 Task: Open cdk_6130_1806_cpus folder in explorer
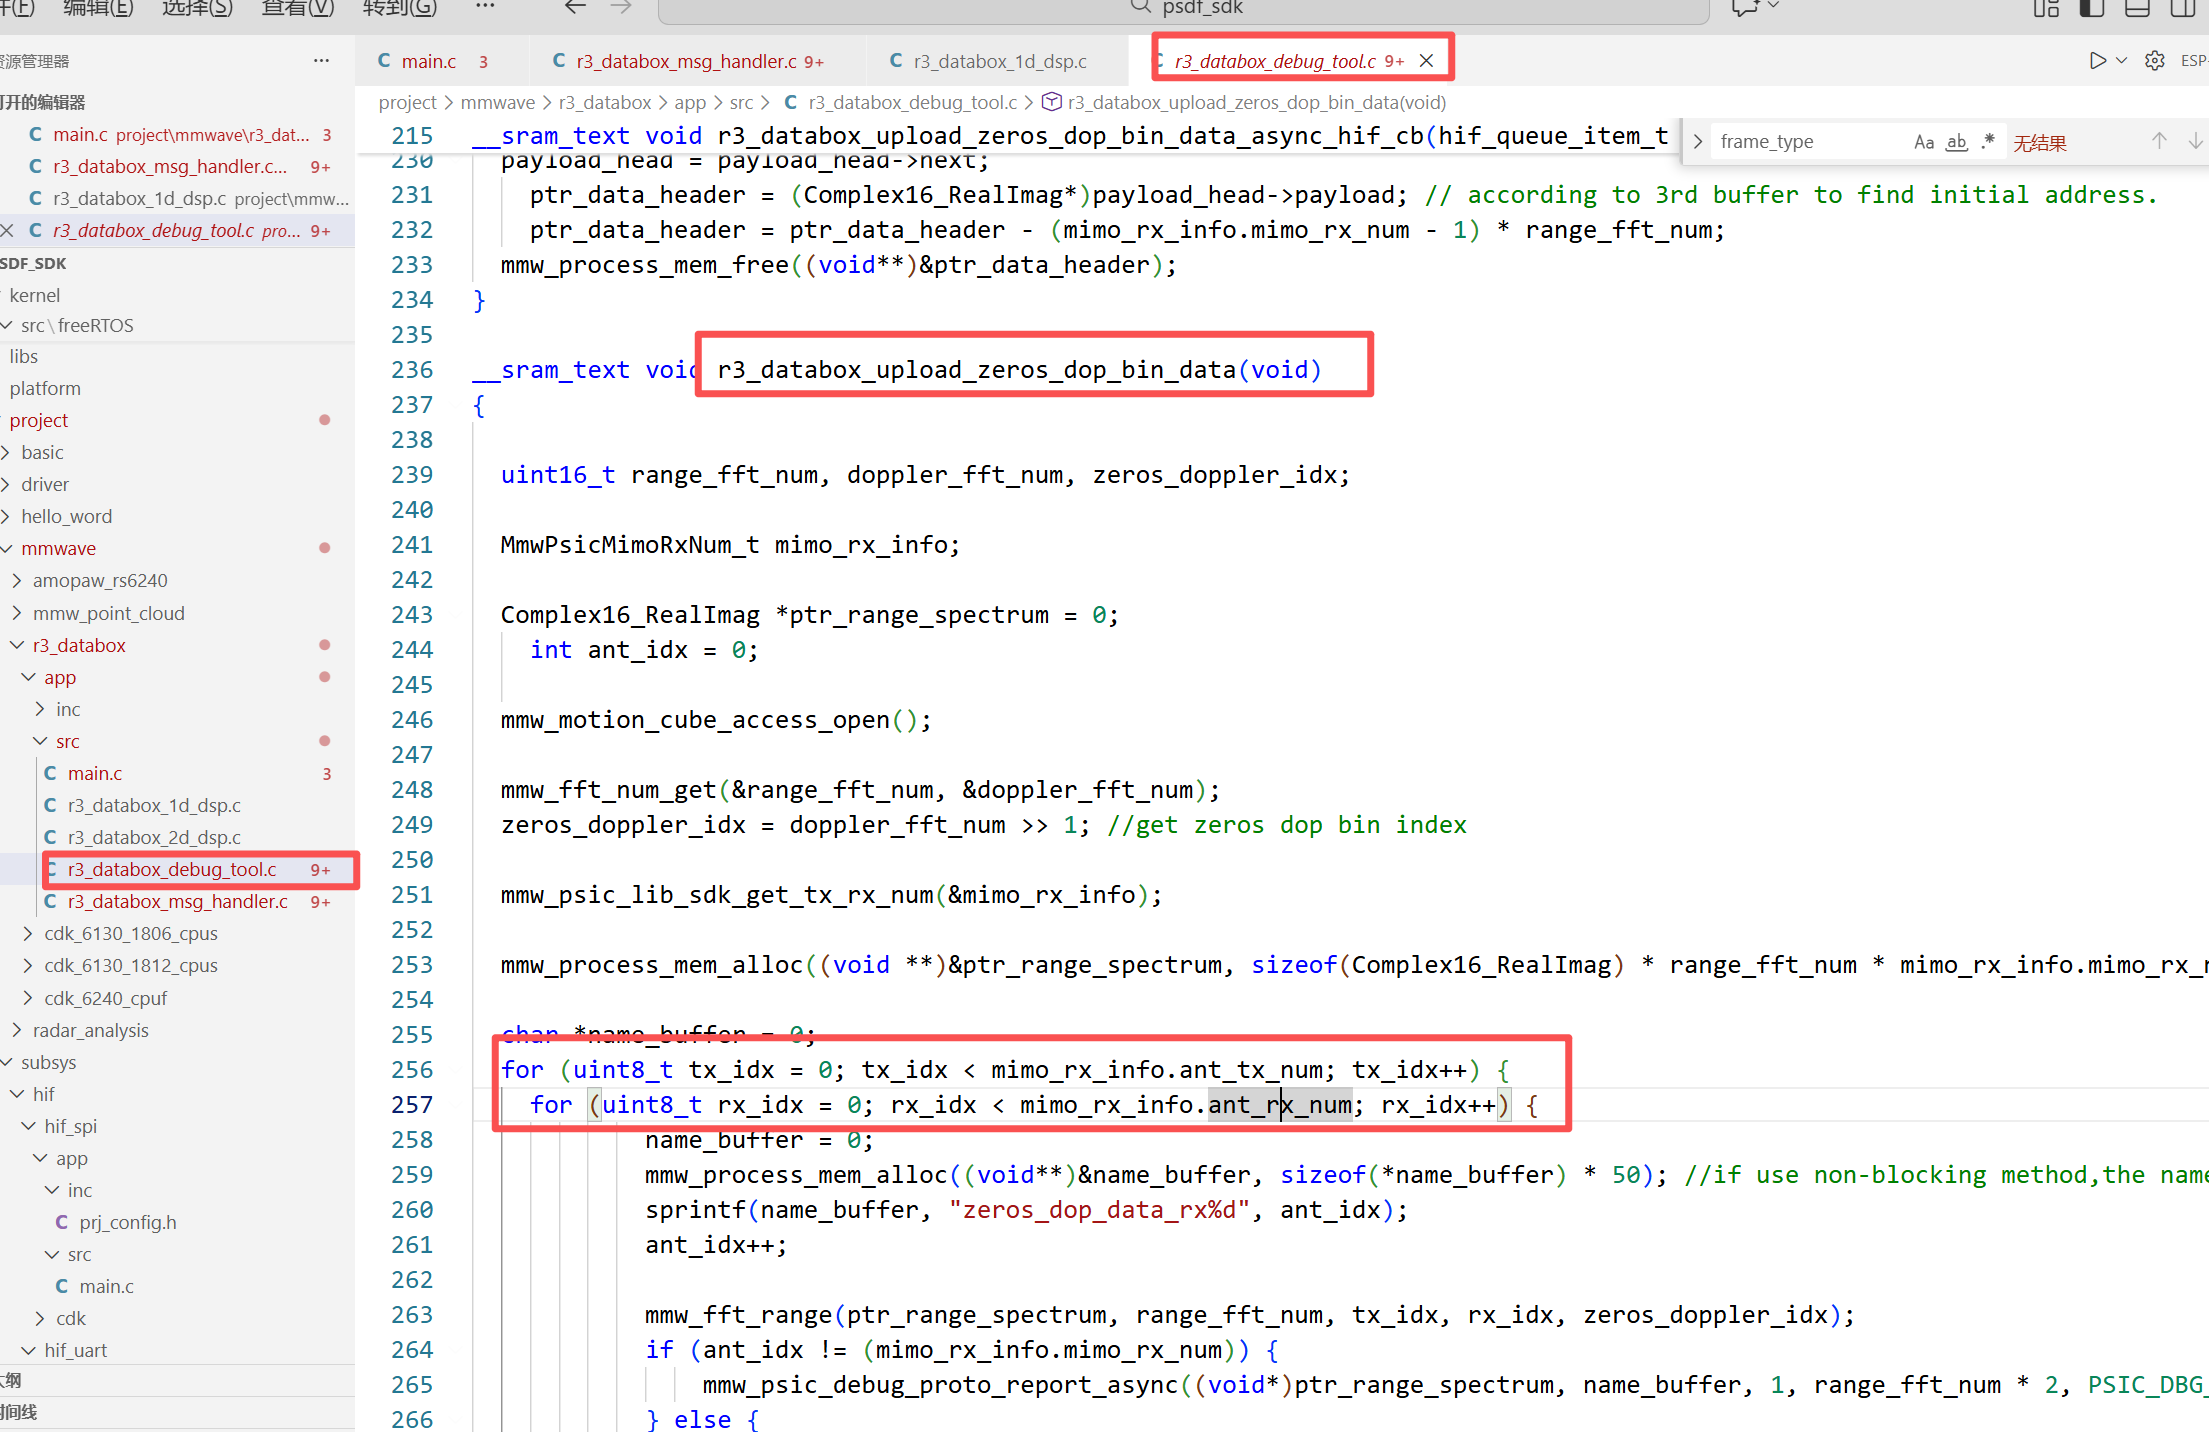131,933
